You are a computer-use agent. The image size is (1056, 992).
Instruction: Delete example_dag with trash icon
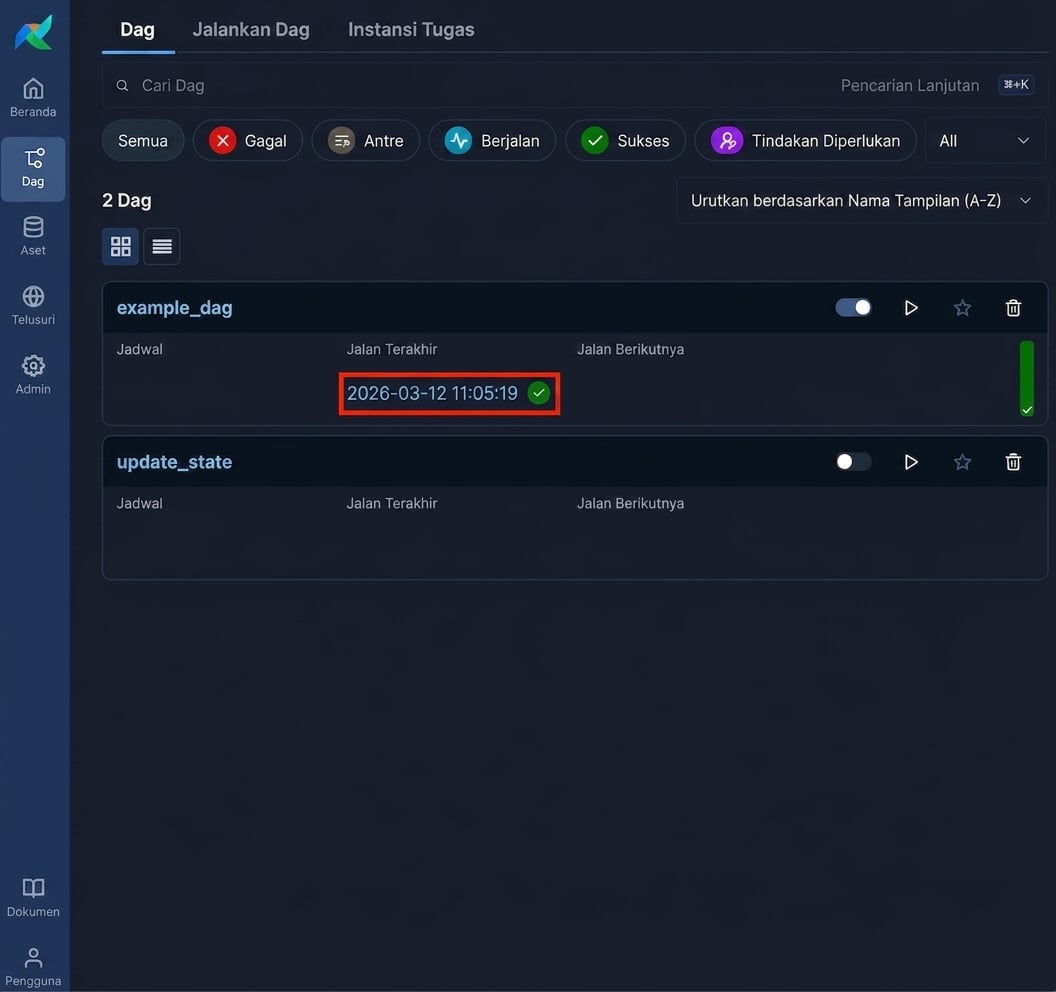[1013, 308]
